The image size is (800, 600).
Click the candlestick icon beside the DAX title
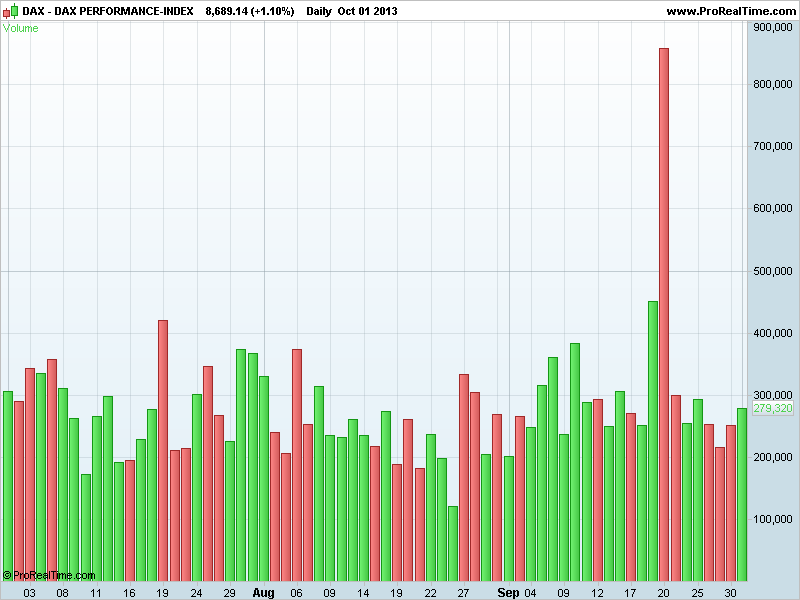click(x=10, y=11)
